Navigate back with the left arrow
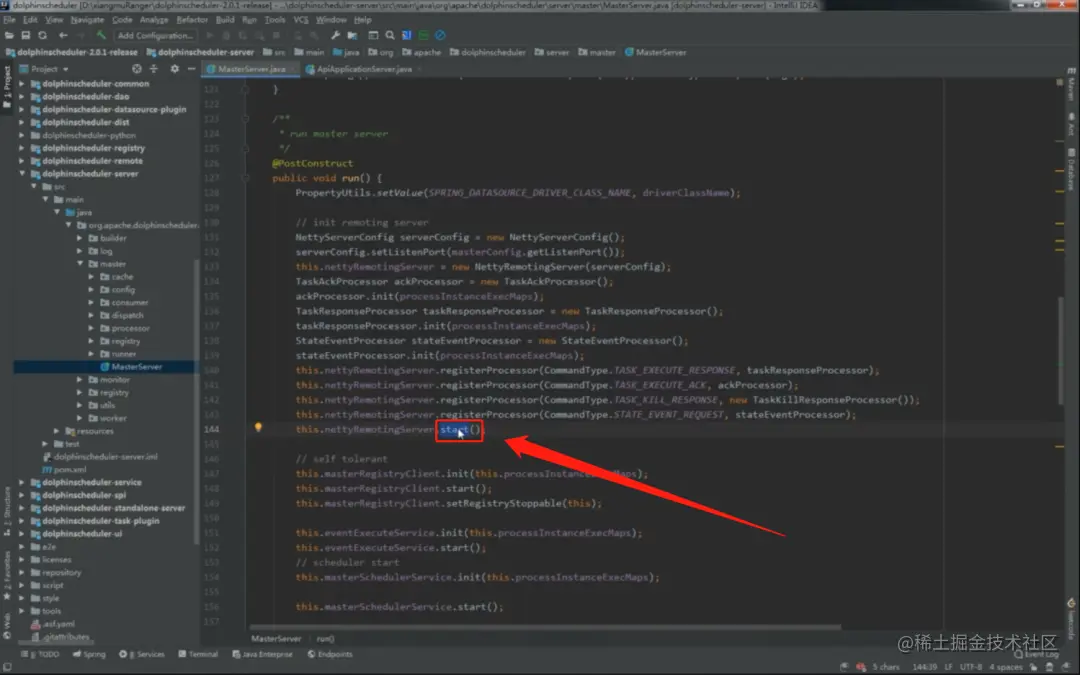Viewport: 1080px width, 675px height. tap(63, 35)
